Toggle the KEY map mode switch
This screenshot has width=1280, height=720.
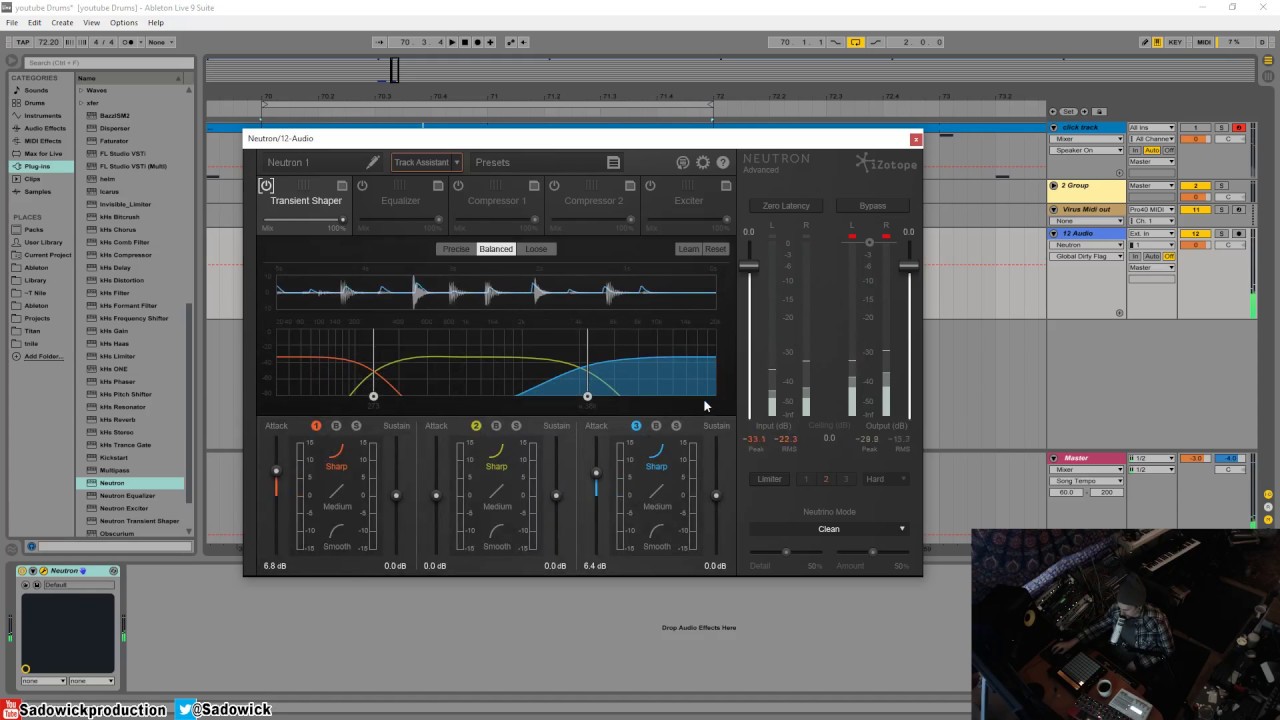pyautogui.click(x=1175, y=42)
